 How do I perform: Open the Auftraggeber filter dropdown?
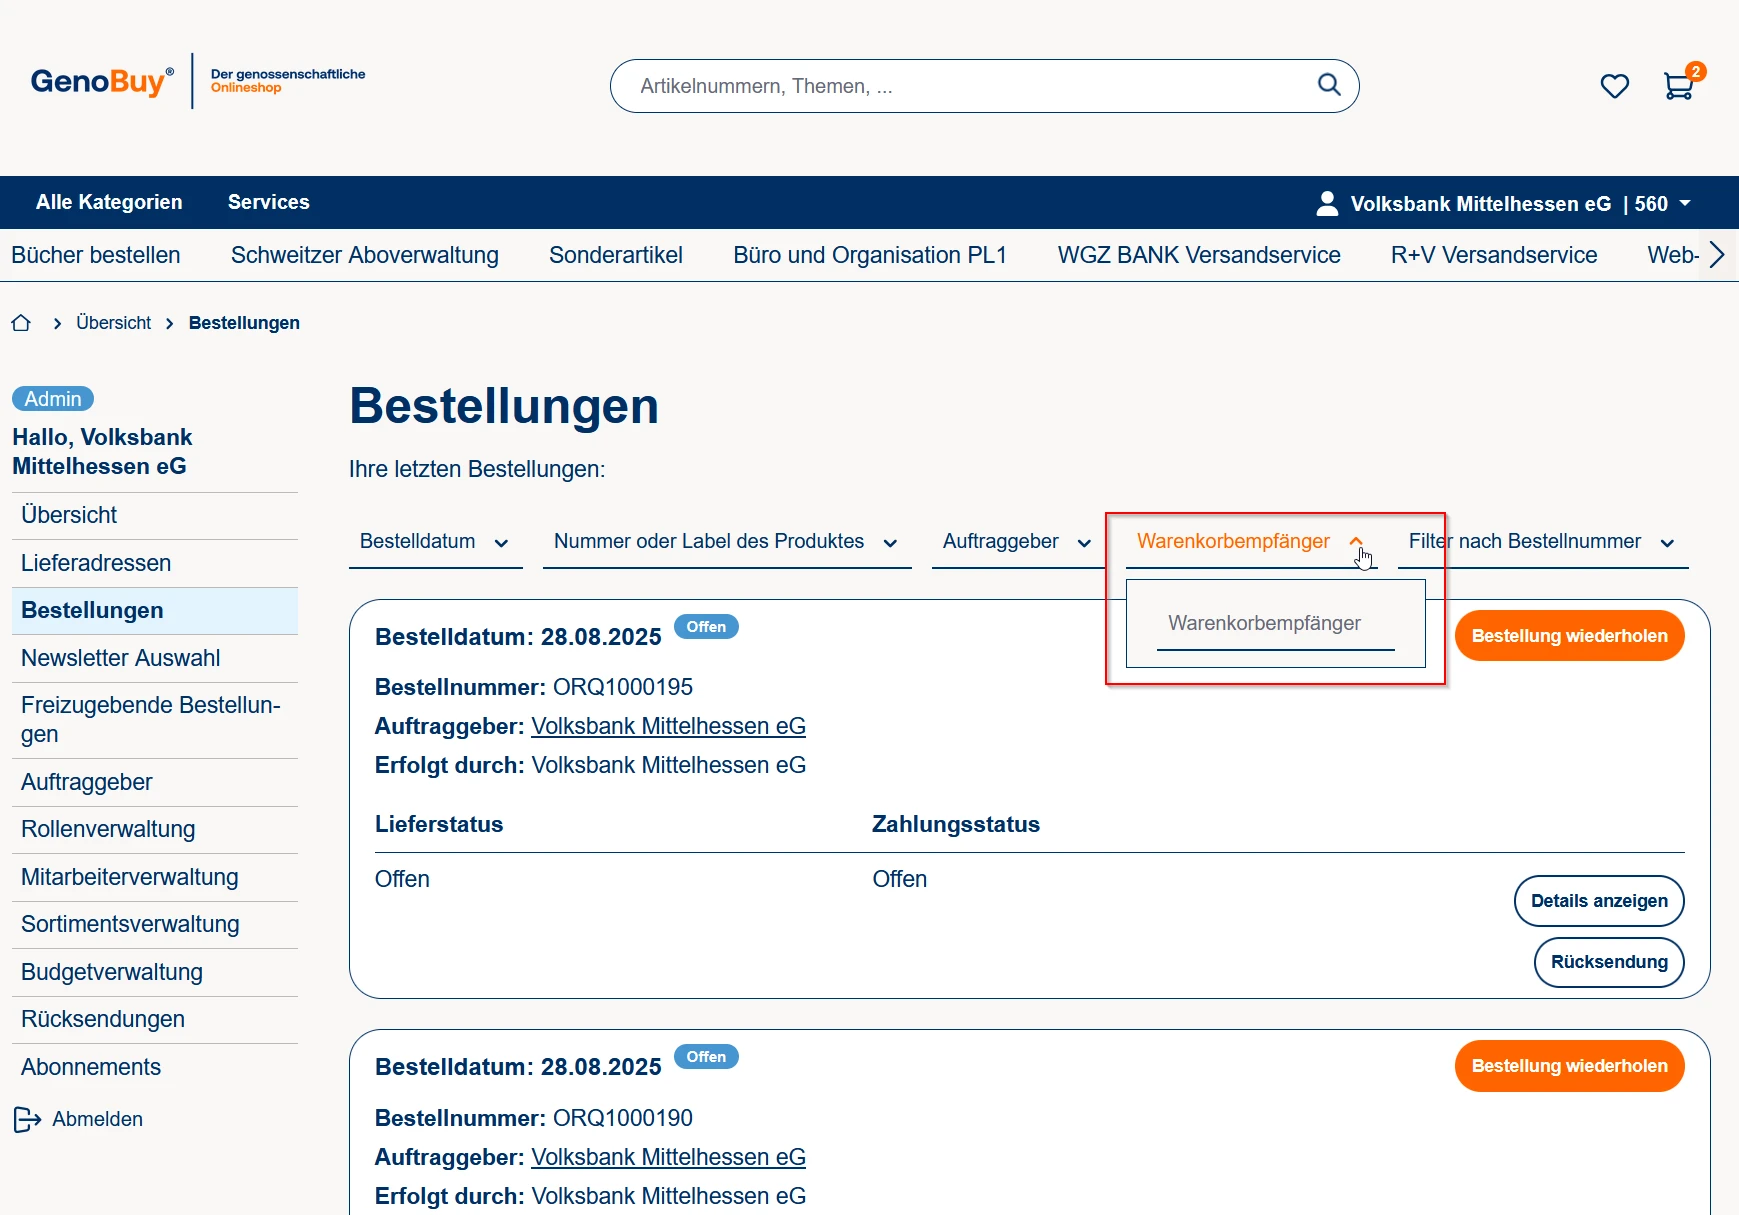point(1016,542)
